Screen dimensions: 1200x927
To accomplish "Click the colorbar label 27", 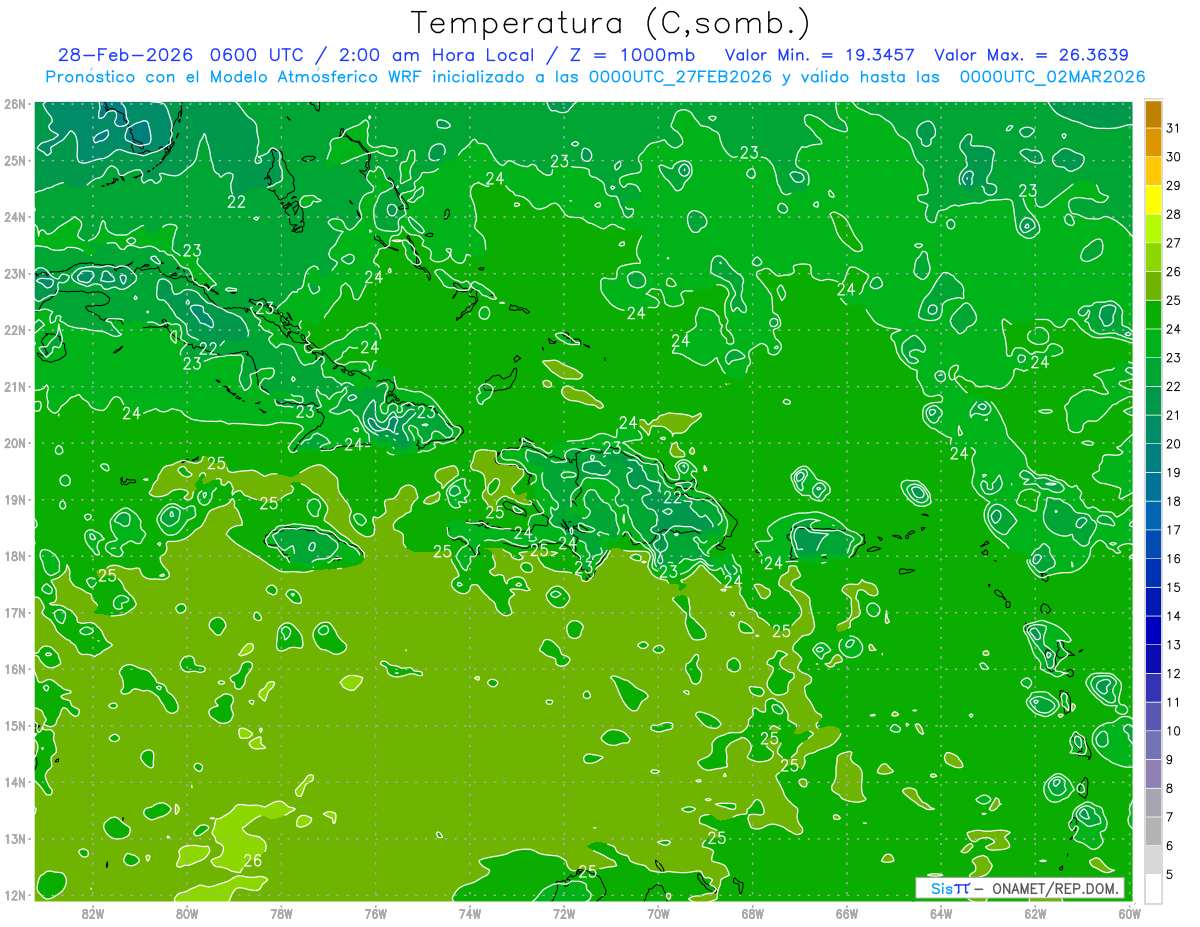I will click(1174, 243).
